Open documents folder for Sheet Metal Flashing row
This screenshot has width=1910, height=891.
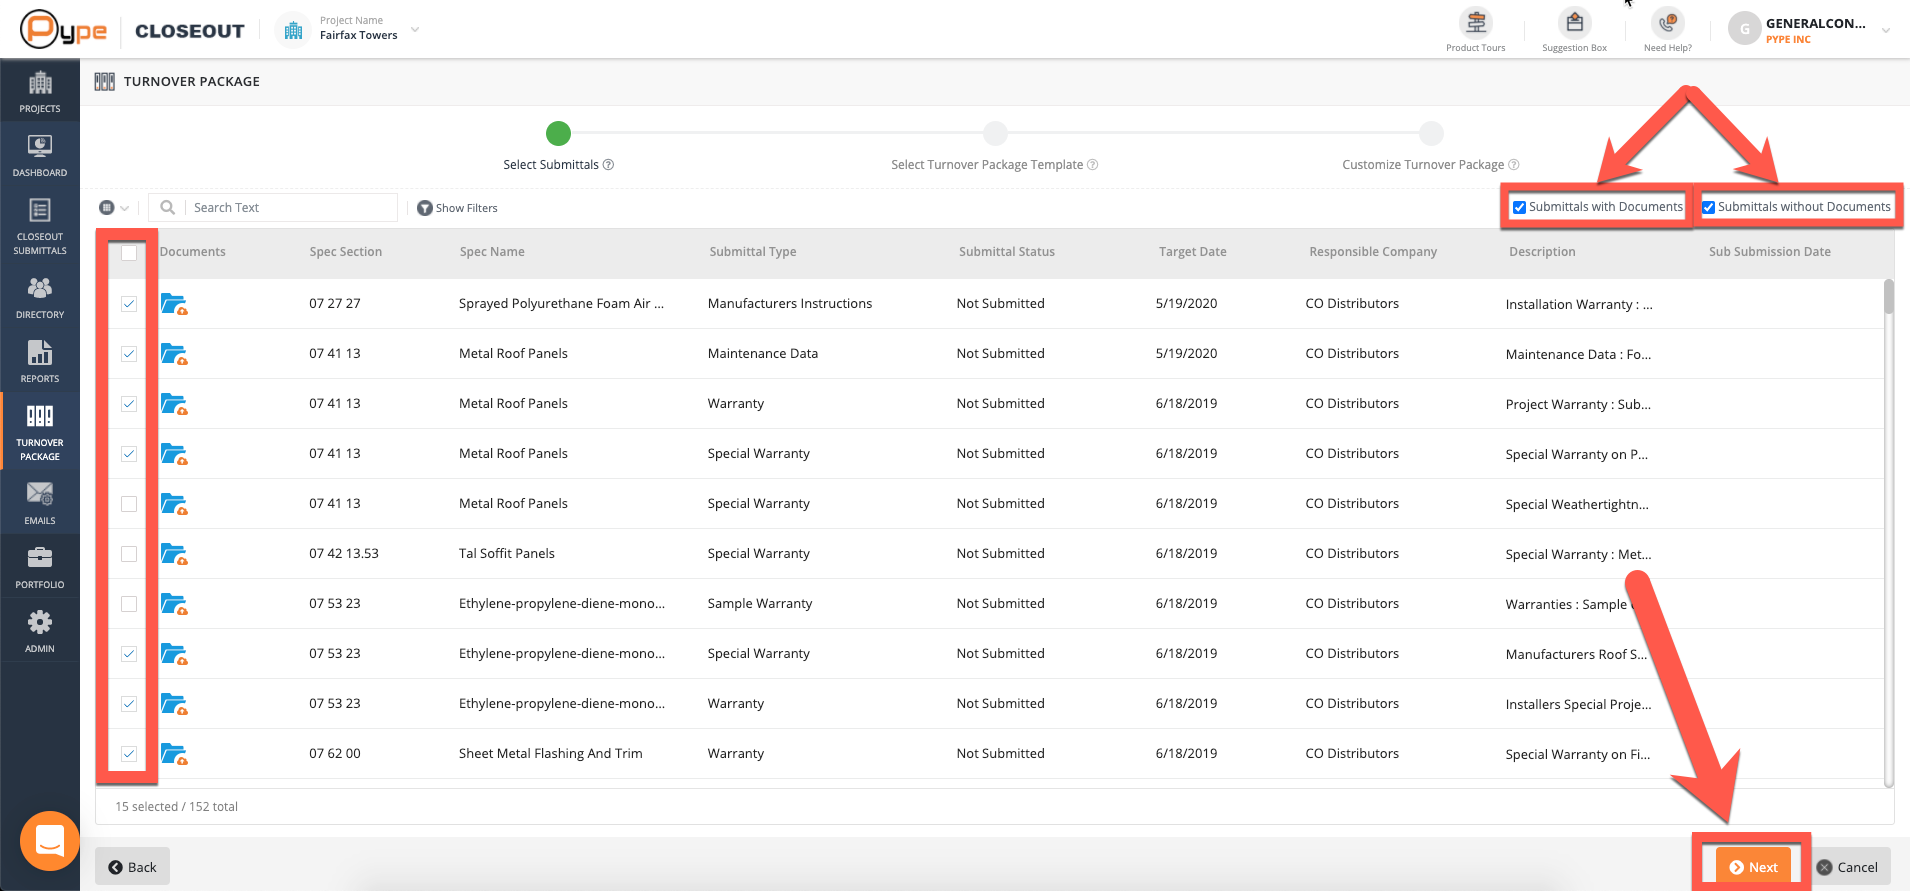pyautogui.click(x=174, y=754)
